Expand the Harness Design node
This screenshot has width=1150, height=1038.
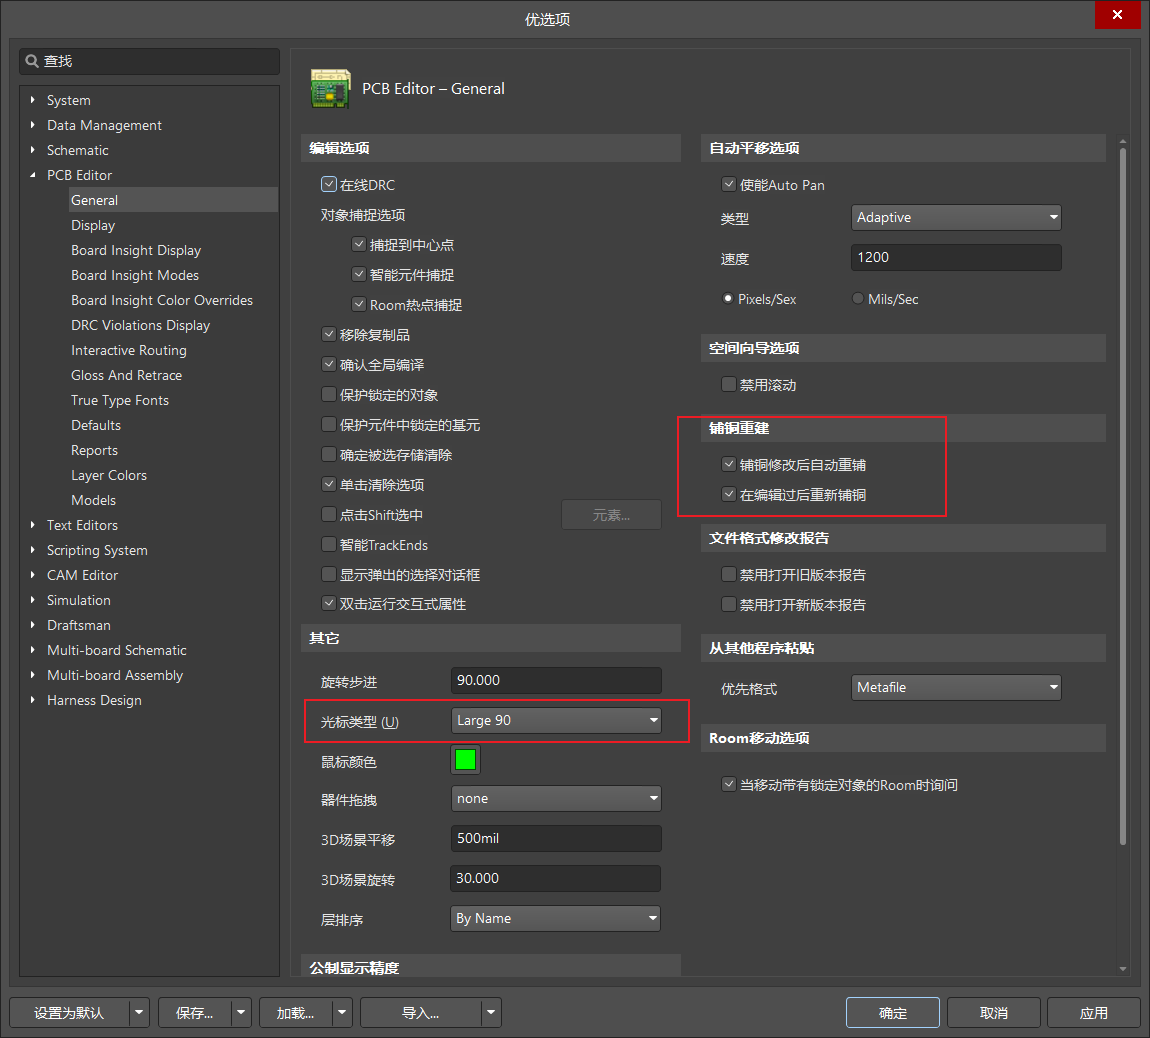(x=32, y=700)
